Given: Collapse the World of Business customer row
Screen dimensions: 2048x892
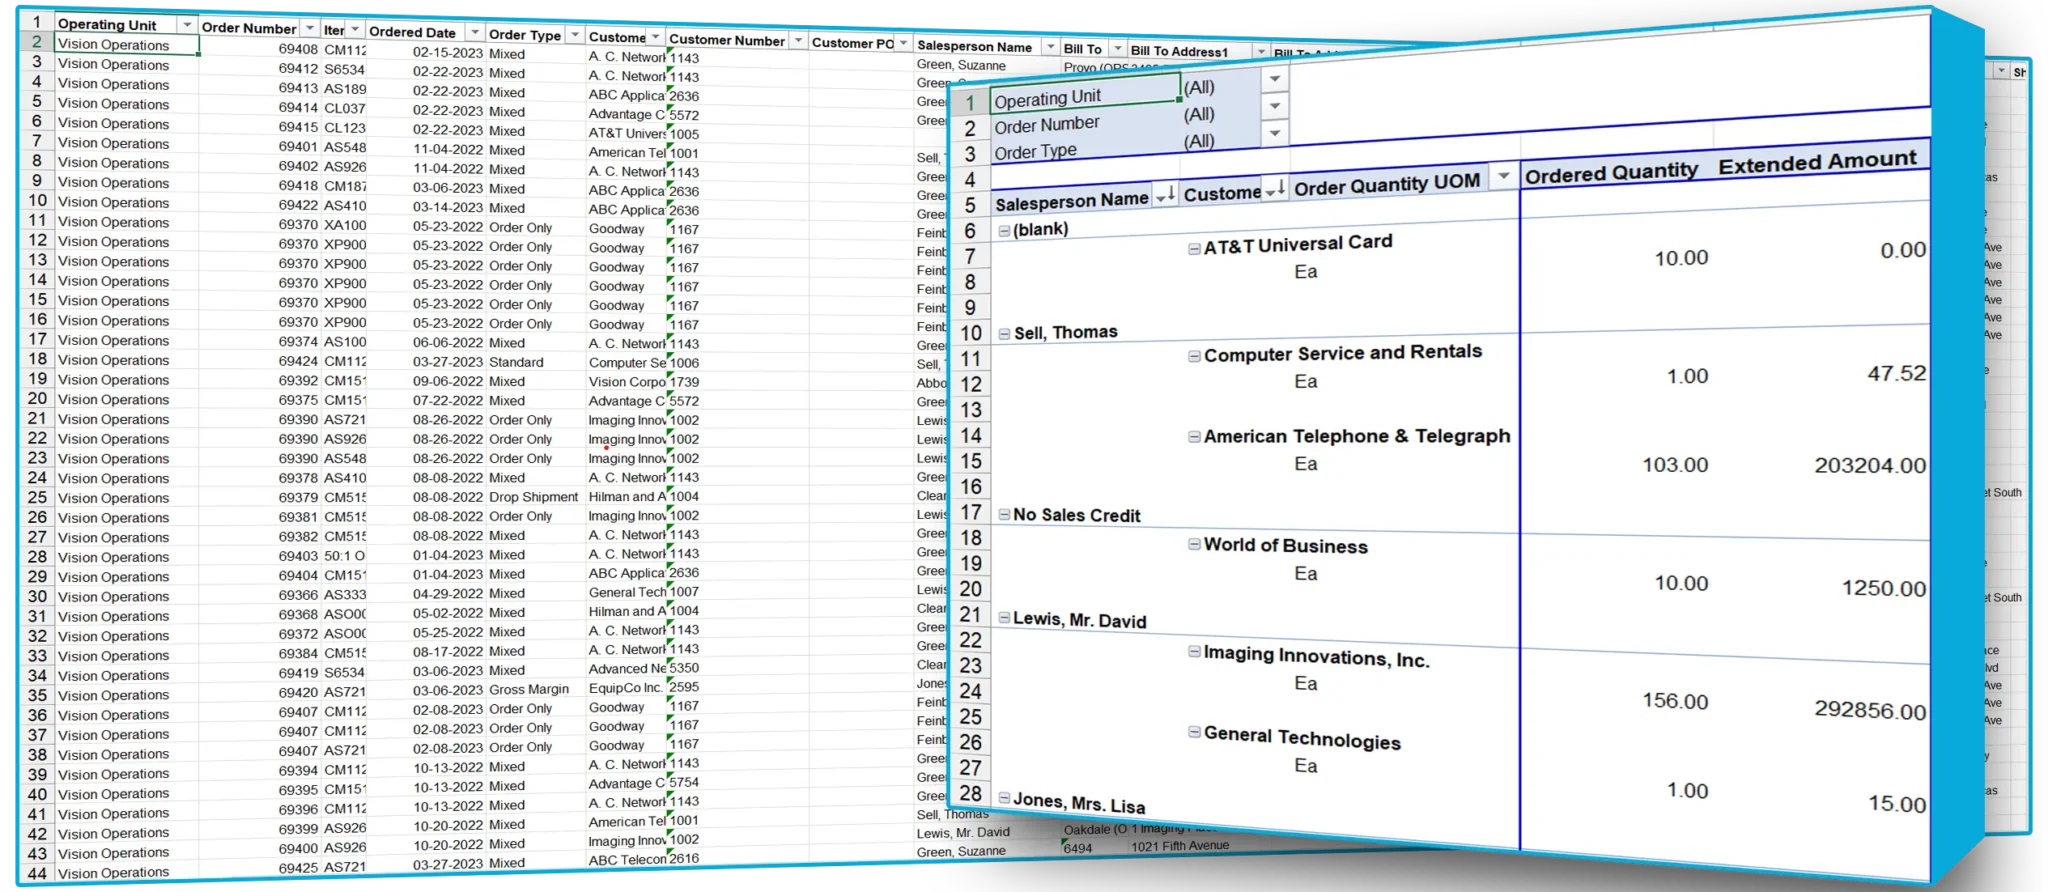Looking at the screenshot, I should pos(1194,544).
